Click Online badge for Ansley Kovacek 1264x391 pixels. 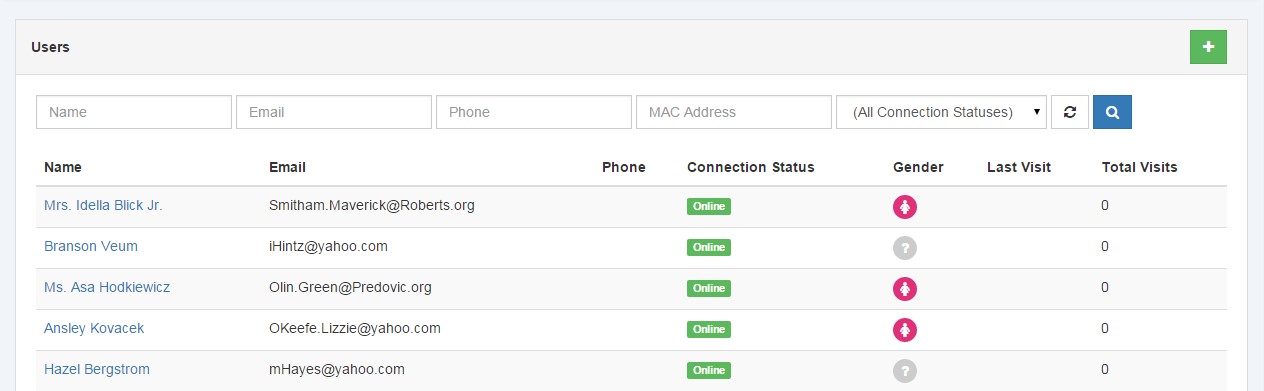(x=709, y=330)
